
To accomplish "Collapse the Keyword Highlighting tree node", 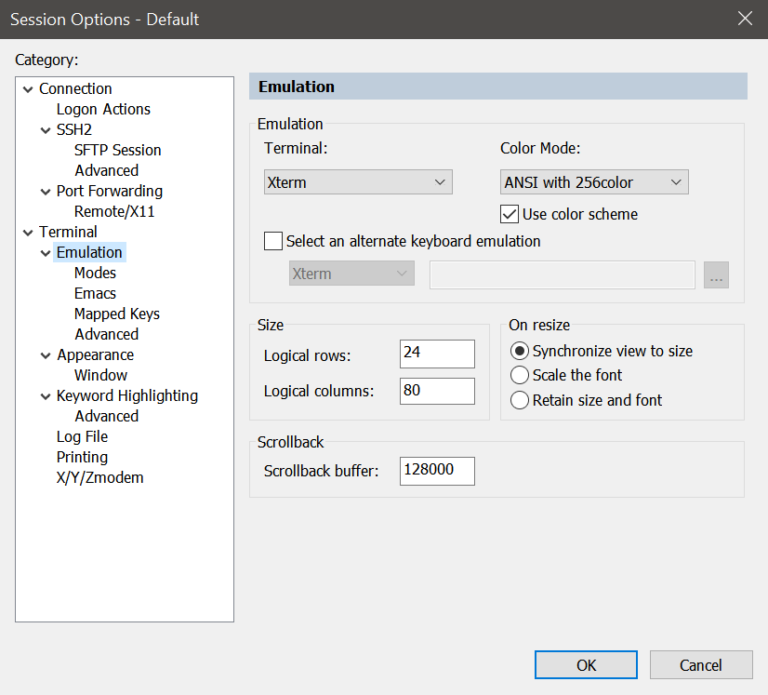I will [x=46, y=396].
